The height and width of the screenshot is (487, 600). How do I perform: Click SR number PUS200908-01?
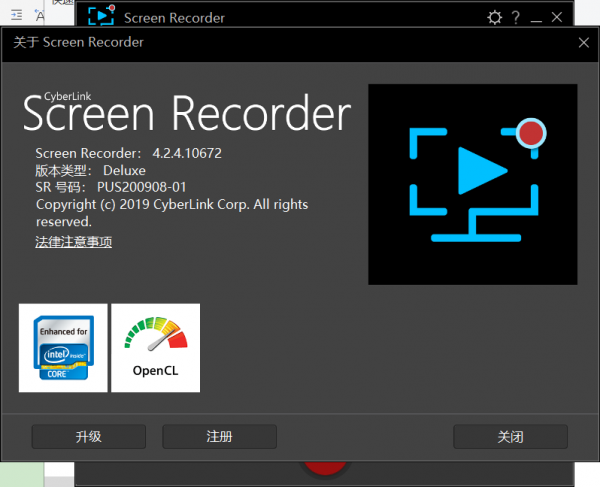click(x=142, y=187)
